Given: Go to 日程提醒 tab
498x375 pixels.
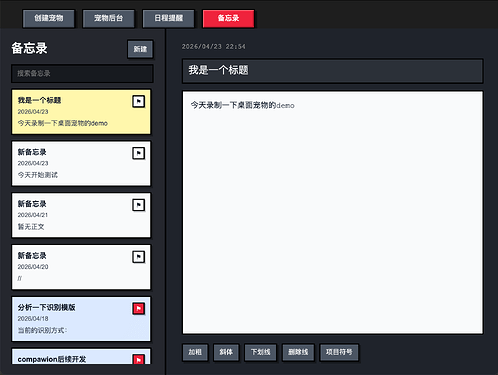Looking at the screenshot, I should (x=169, y=18).
